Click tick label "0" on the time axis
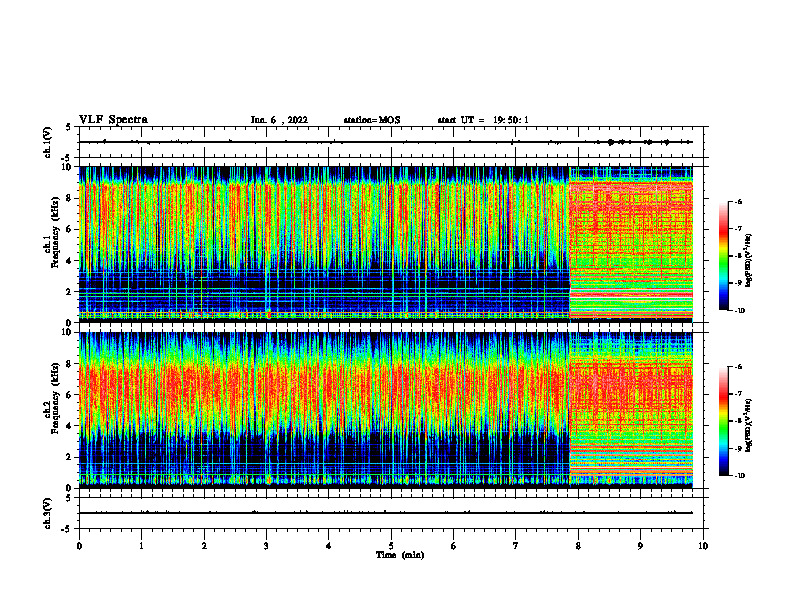The width and height of the screenshot is (792, 612). pyautogui.click(x=79, y=546)
